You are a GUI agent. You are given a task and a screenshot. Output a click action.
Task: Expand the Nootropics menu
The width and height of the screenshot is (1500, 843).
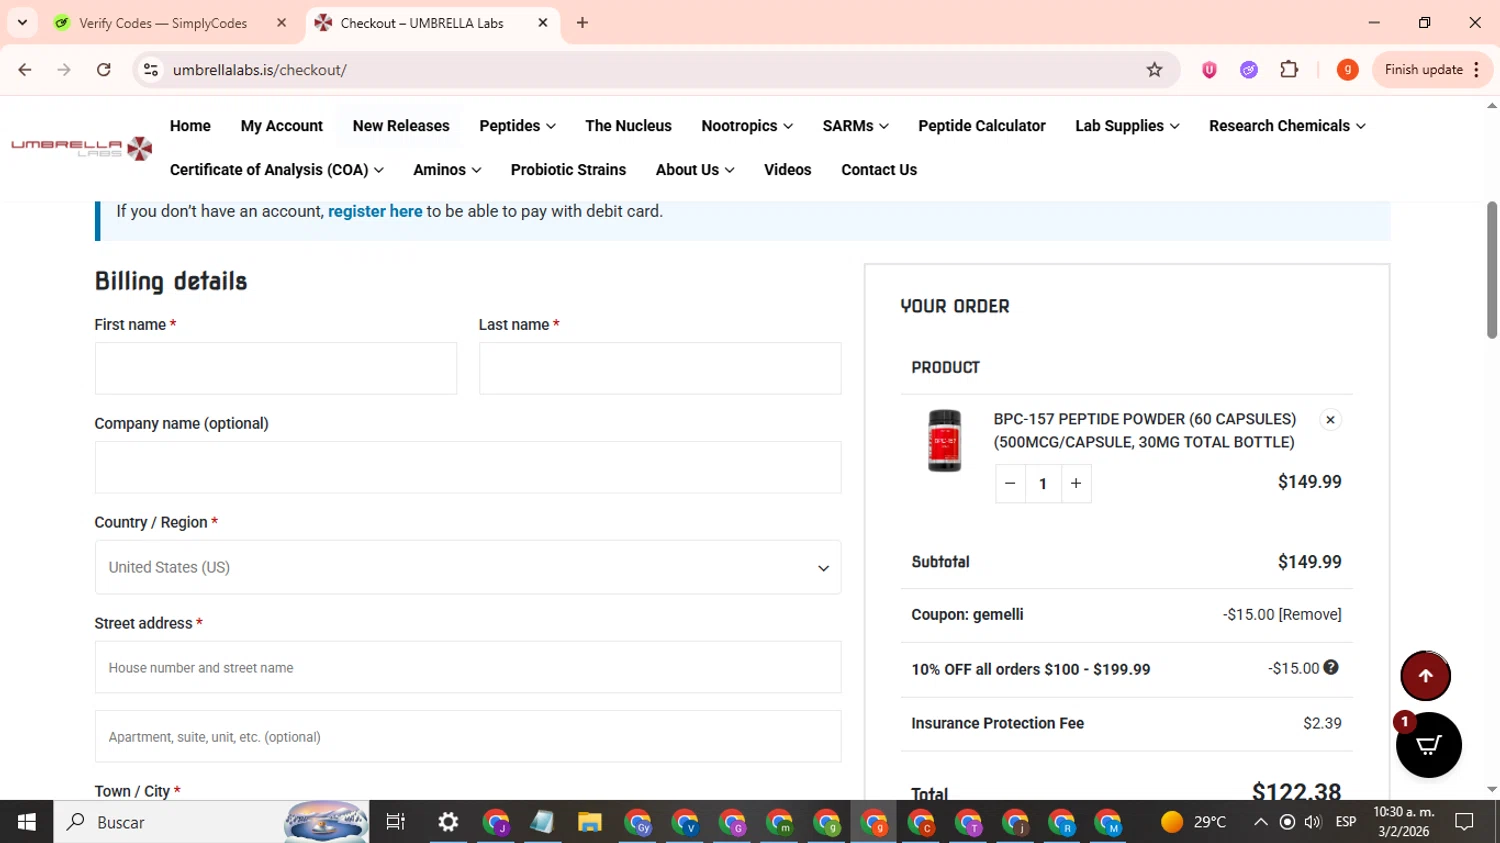coord(747,126)
